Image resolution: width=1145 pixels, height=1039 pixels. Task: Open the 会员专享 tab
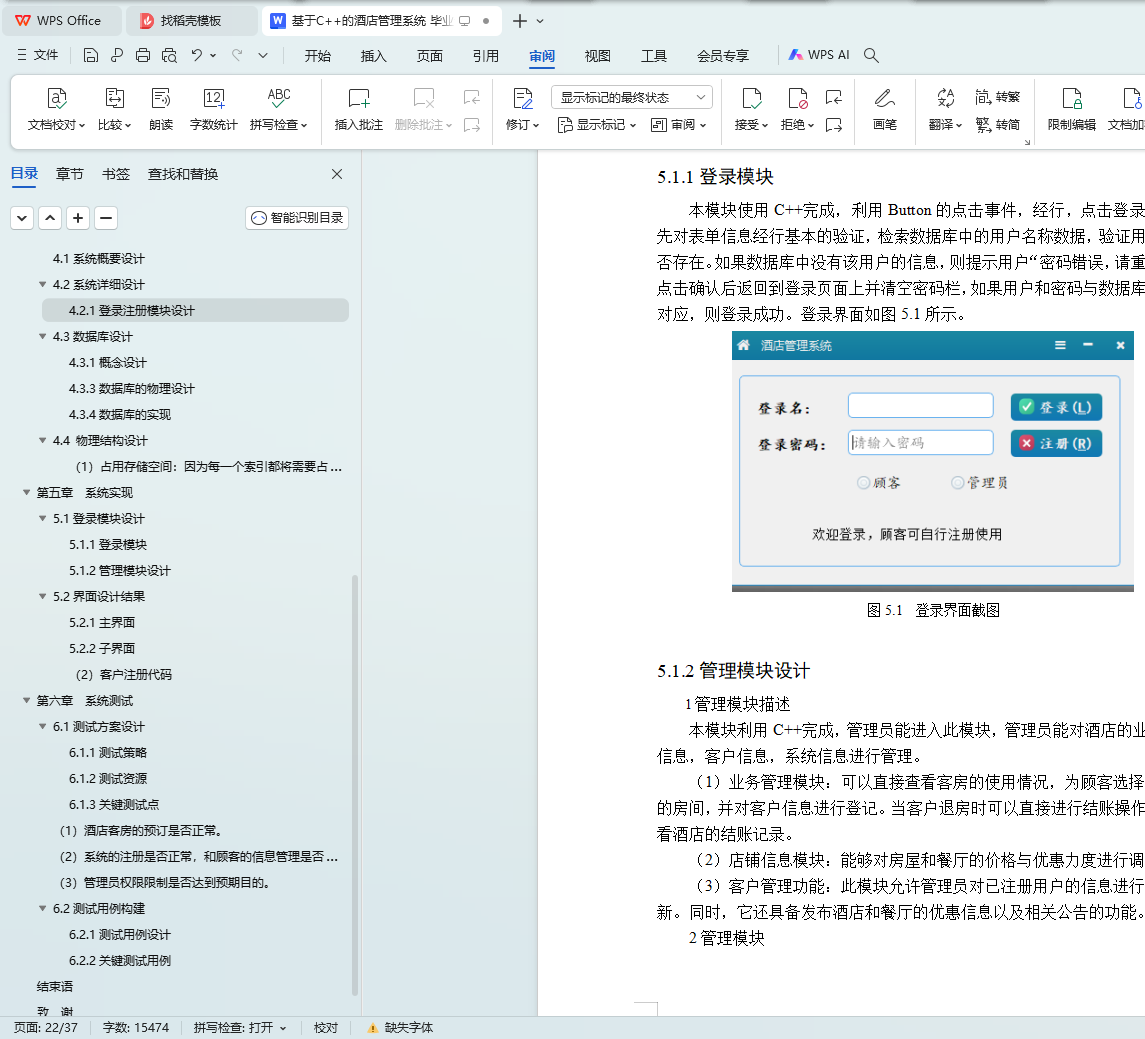click(723, 55)
